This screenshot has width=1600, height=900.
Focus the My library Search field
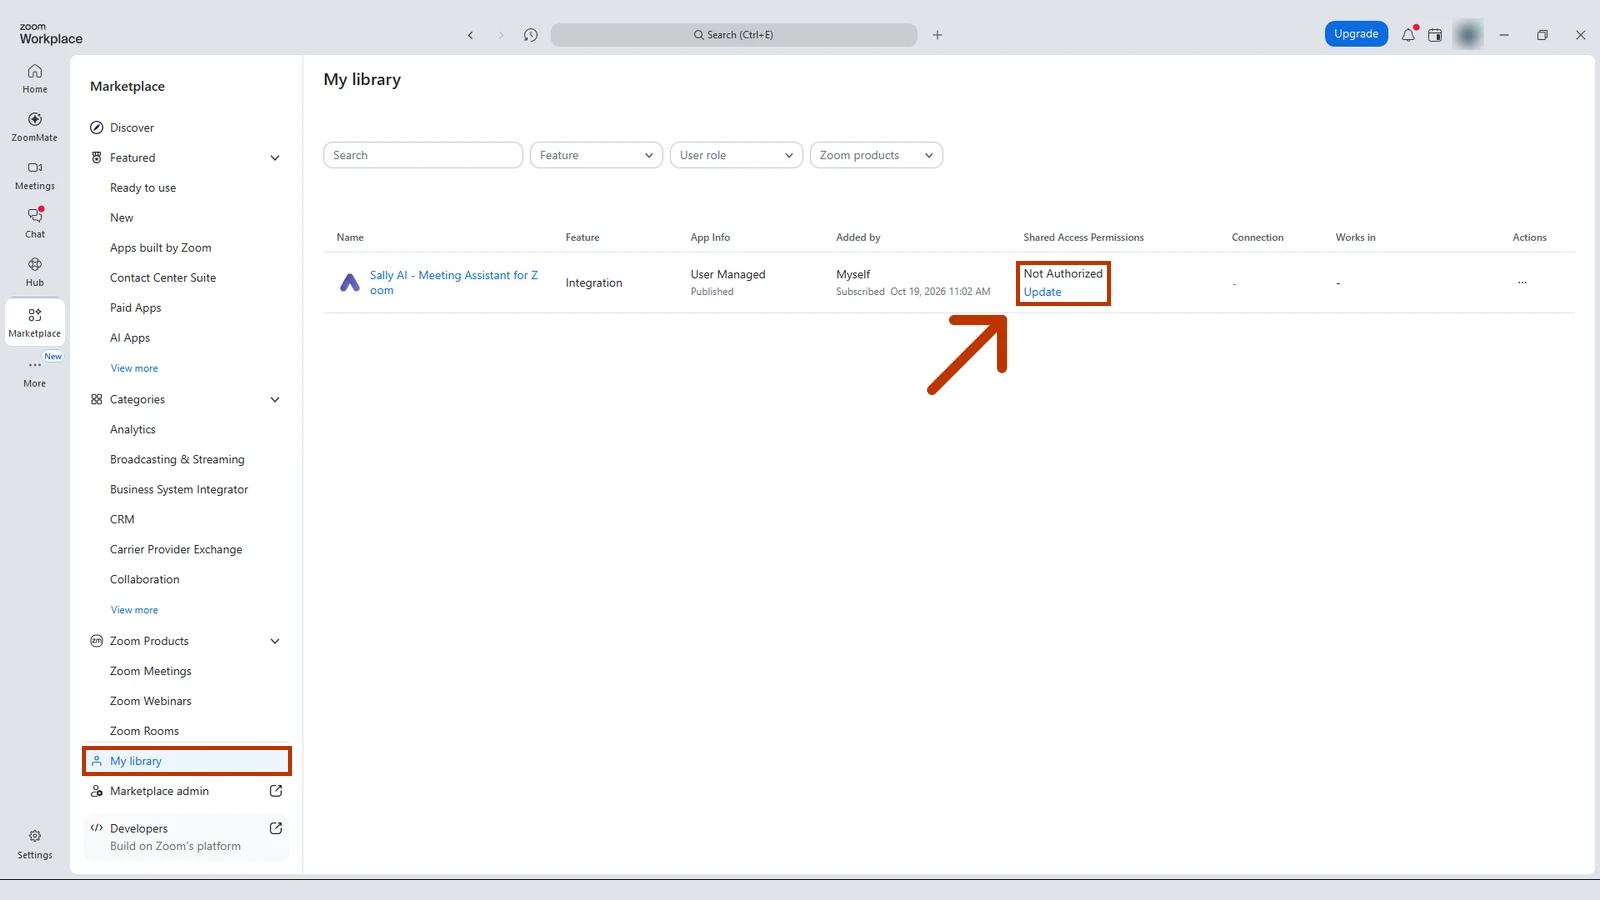[423, 155]
